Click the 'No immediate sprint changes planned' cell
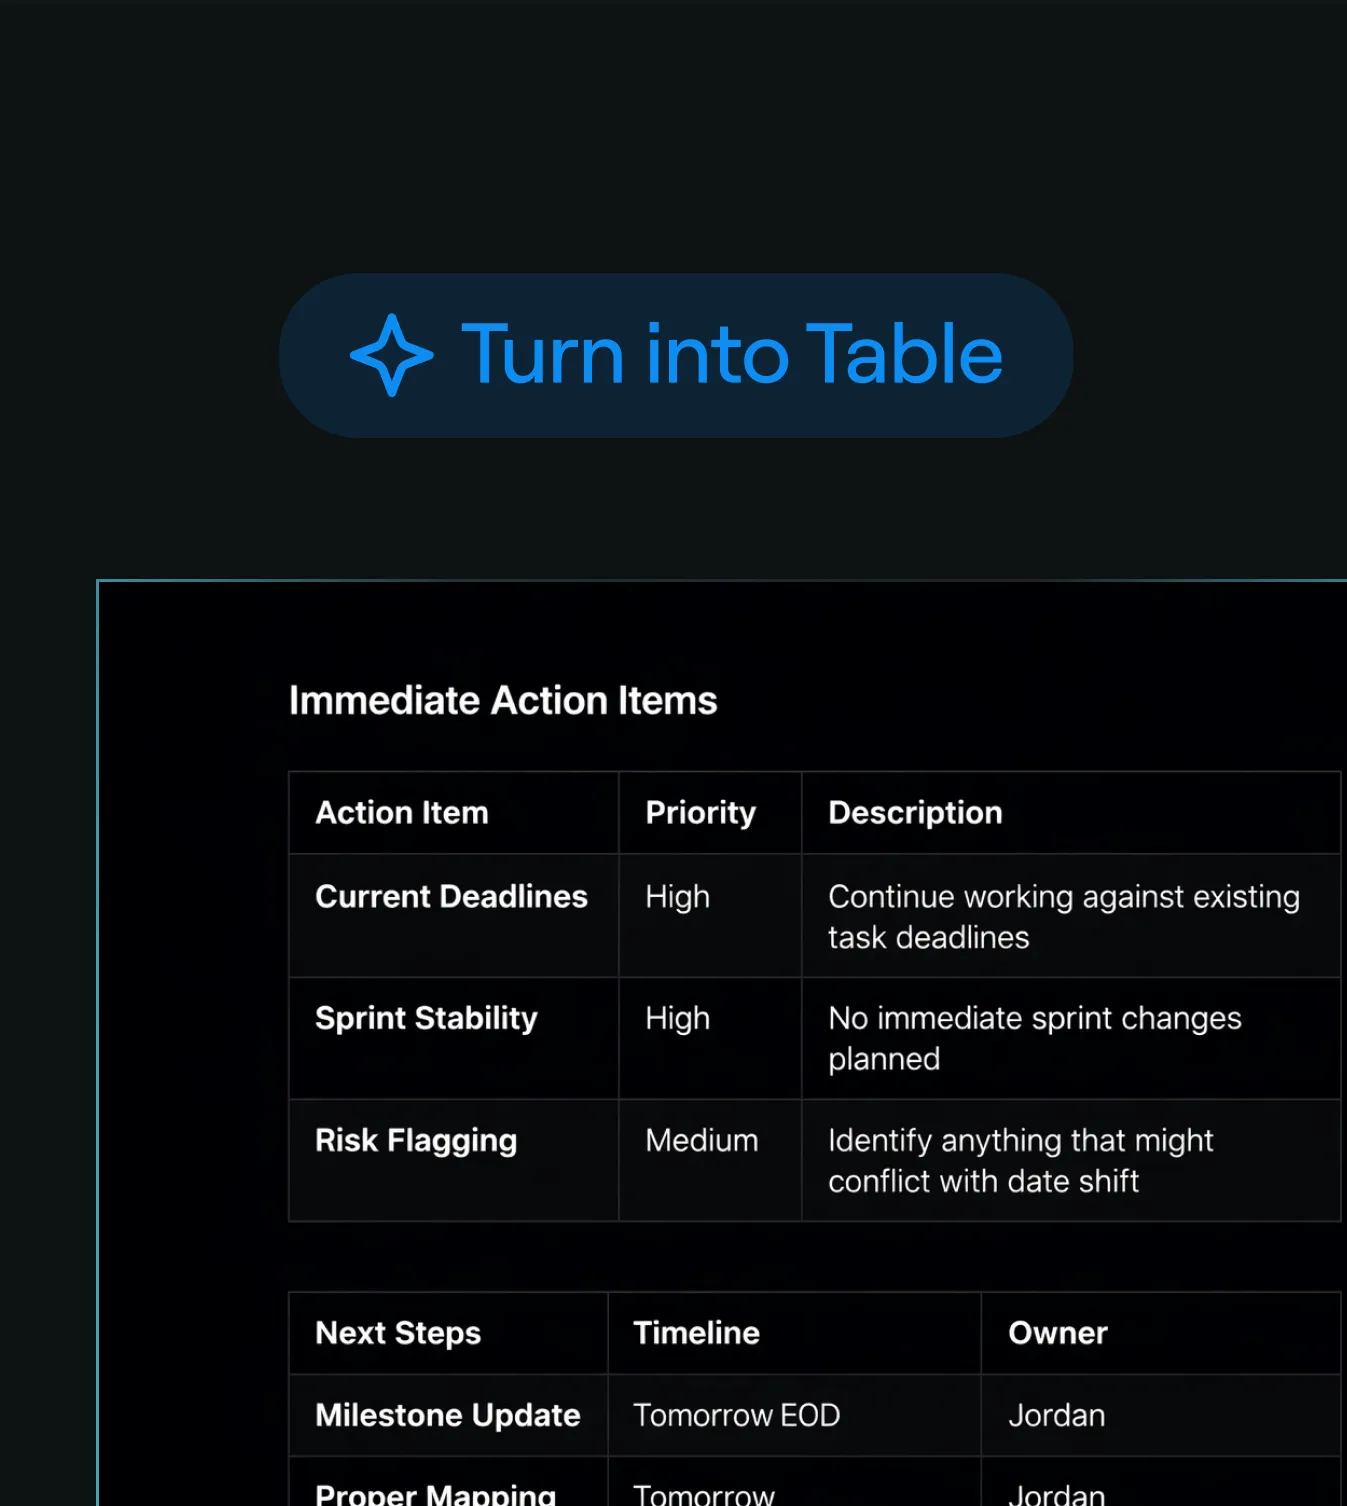1347x1506 pixels. pos(1071,1038)
